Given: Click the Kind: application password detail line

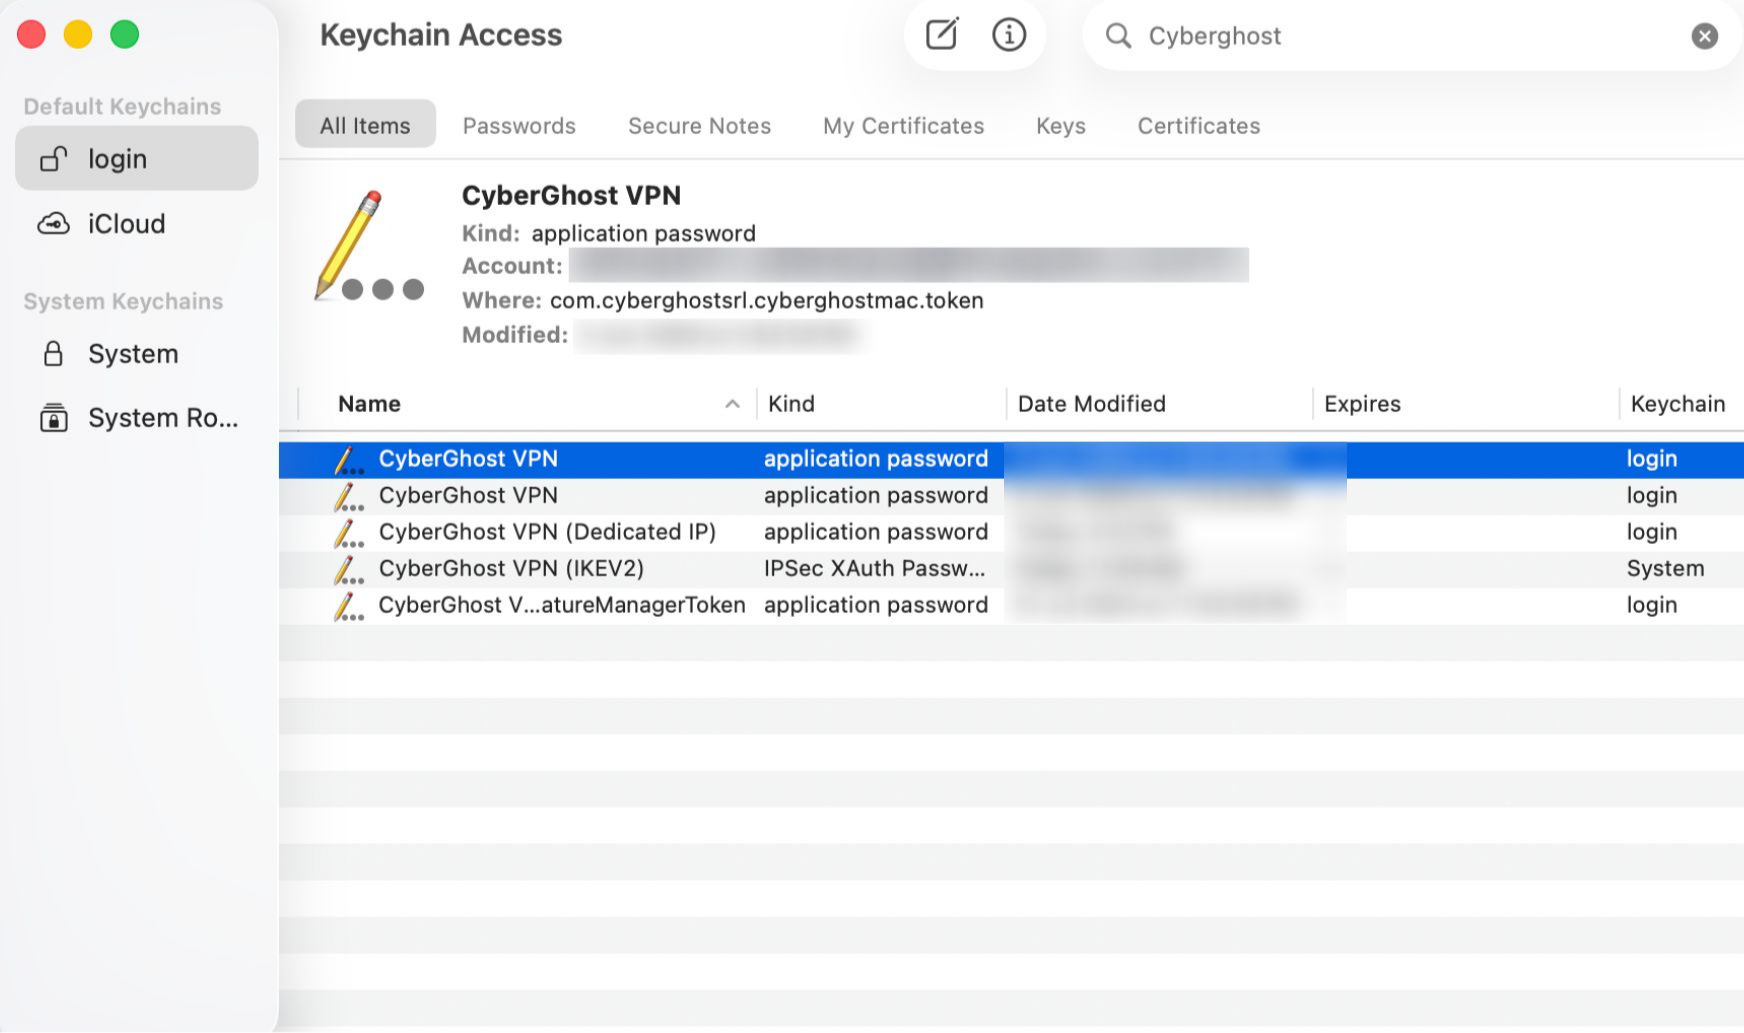Looking at the screenshot, I should pos(608,234).
